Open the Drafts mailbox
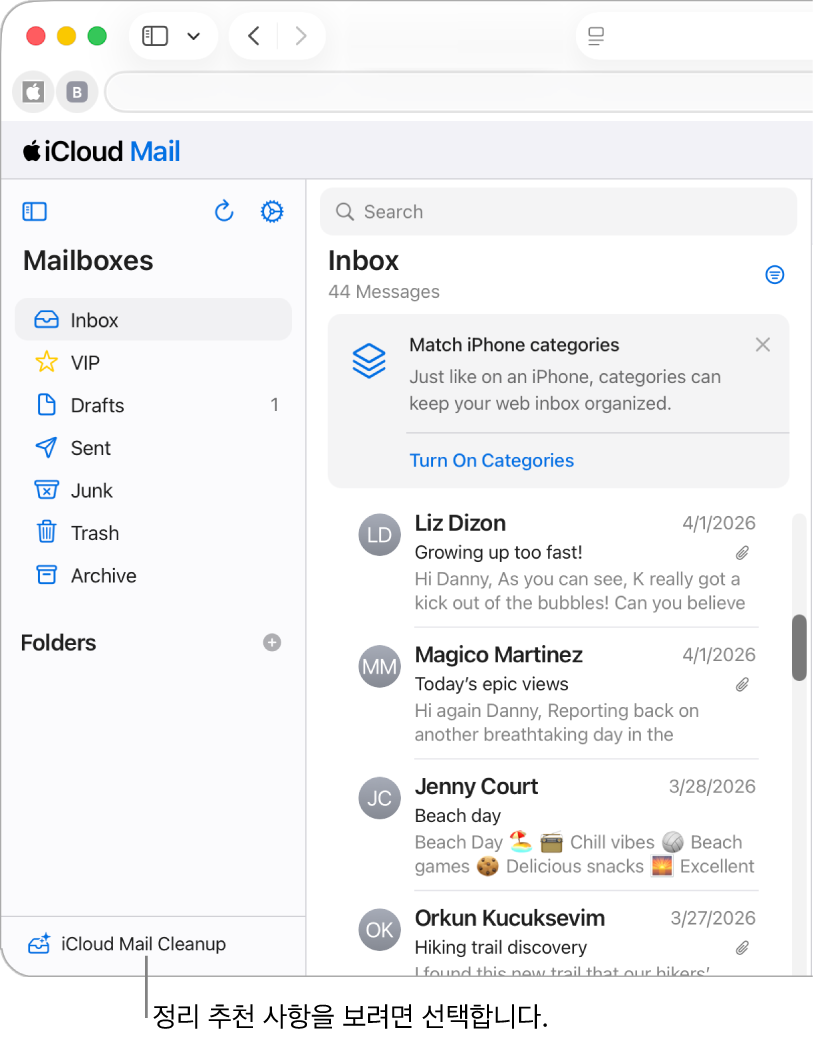 tap(153, 405)
